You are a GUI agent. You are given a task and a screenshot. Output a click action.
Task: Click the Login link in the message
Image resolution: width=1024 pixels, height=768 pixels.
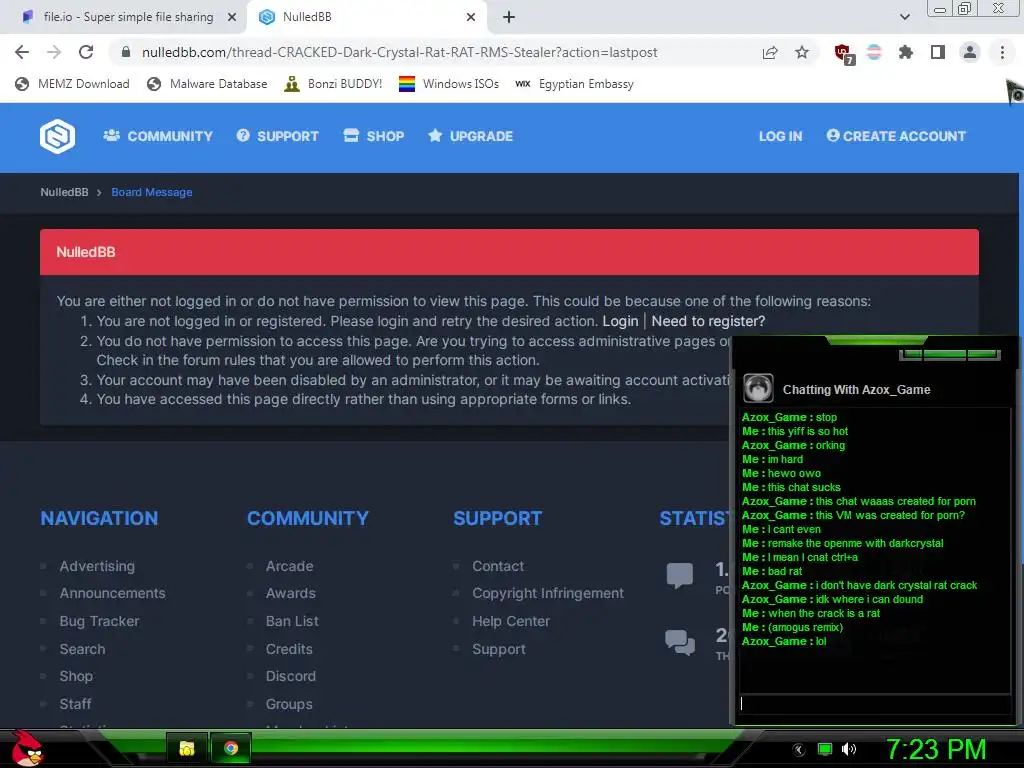[x=620, y=321]
